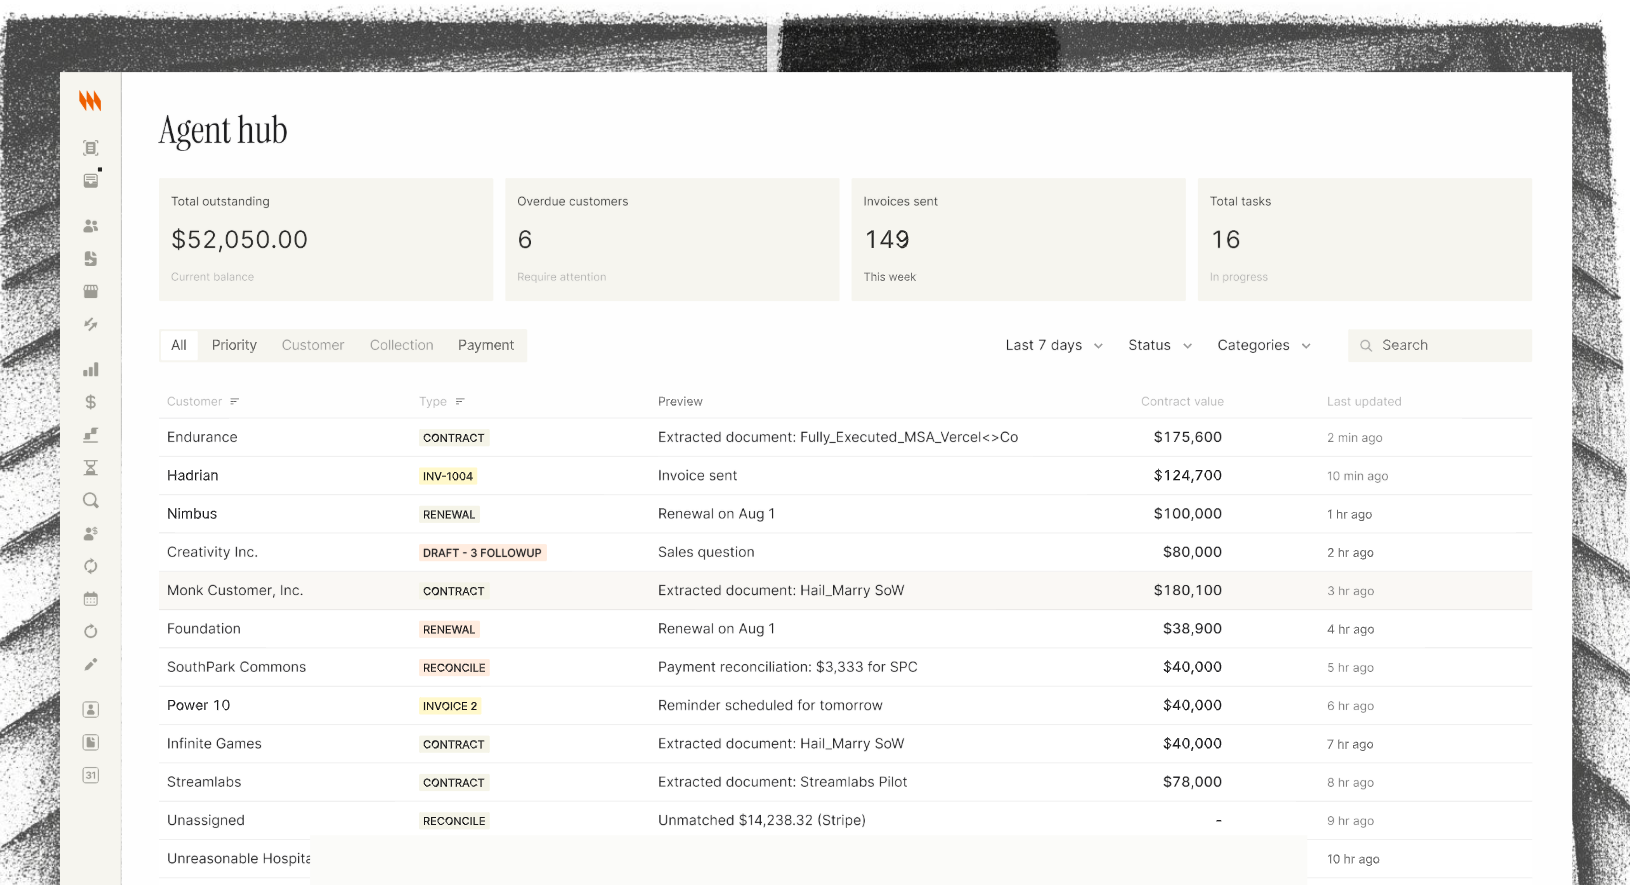Open the Status filter dropdown
This screenshot has height=885, width=1630.
tap(1160, 346)
